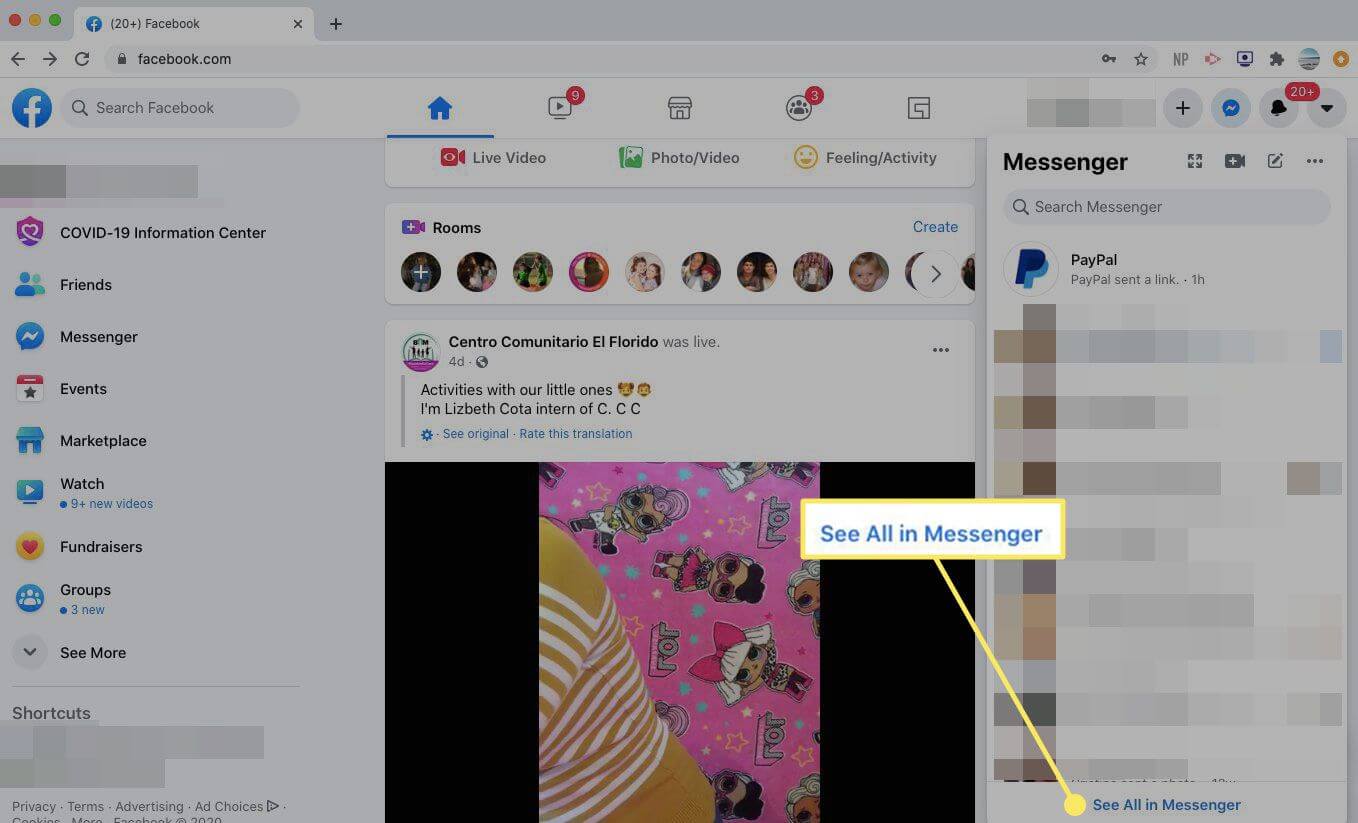
Task: Open Centro Comunitario El Florido page link
Action: [x=553, y=342]
